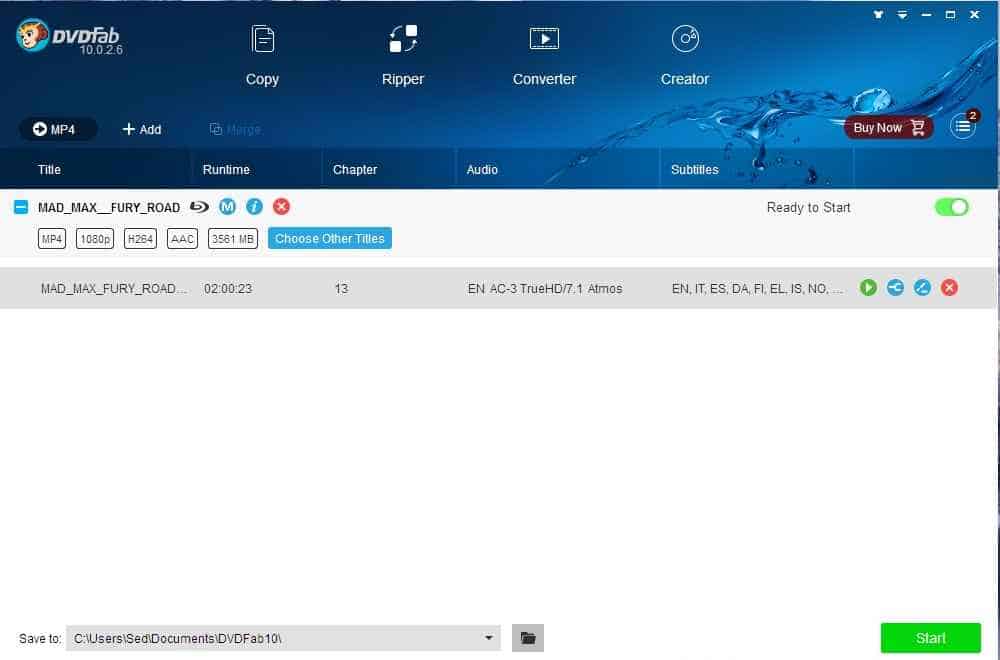Collapse the MAD_MAX__FURY_ROAD source entry
Screen dimensions: 1000x660
coord(20,207)
